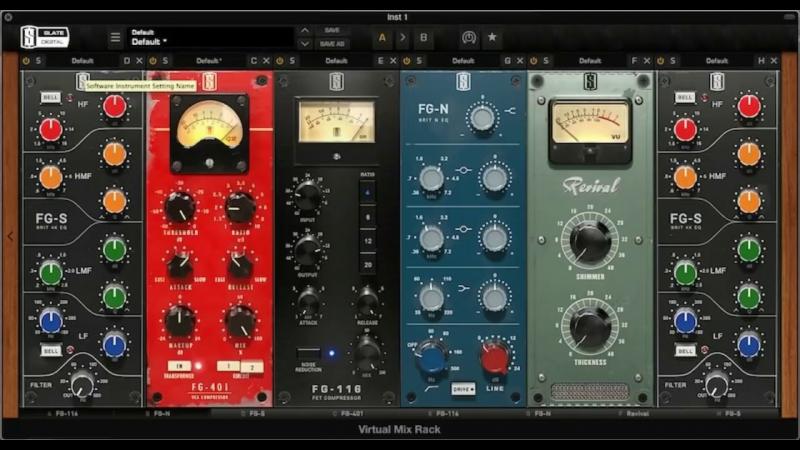
Task: Set FG-116 ratio to 12
Action: [367, 241]
